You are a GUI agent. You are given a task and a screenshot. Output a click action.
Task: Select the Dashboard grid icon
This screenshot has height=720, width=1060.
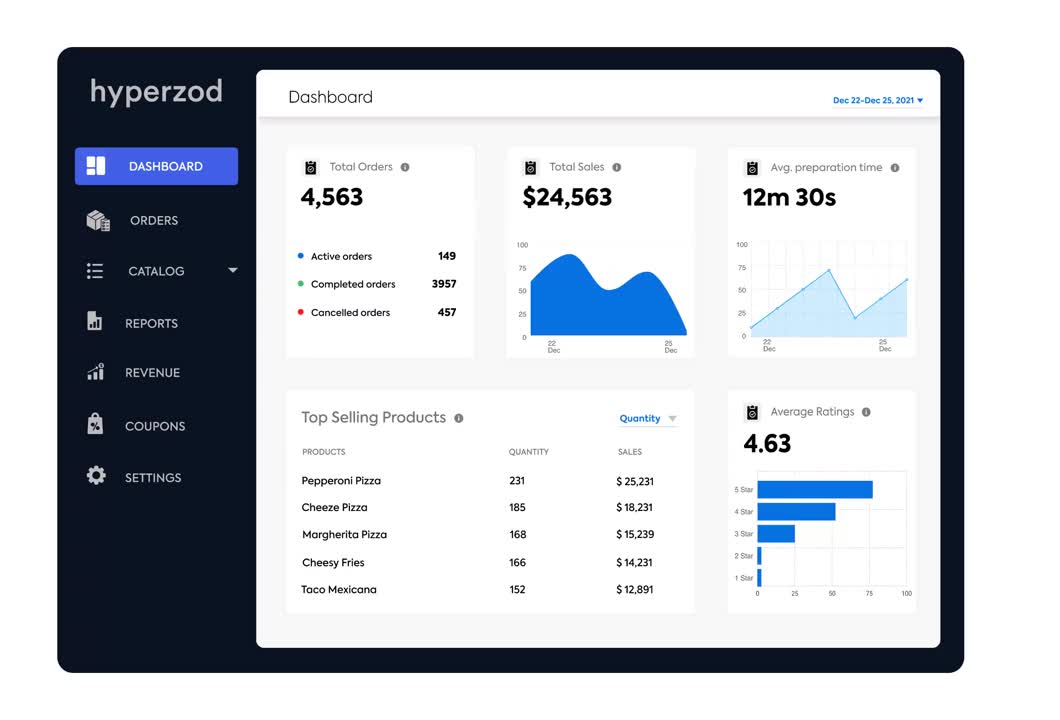97,166
